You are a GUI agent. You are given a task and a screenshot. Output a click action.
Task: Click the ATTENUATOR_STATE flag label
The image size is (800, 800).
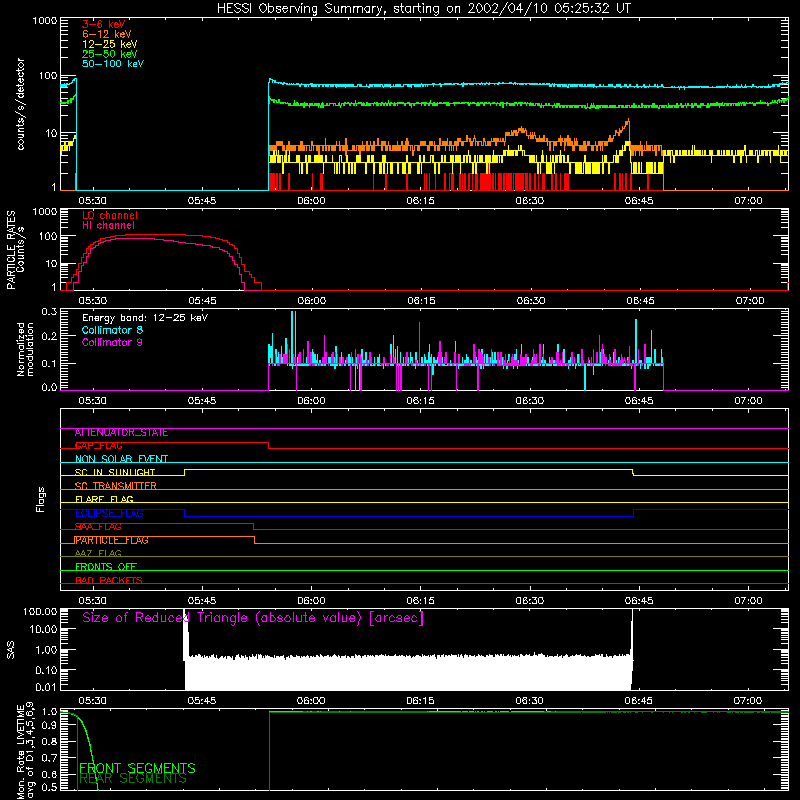pyautogui.click(x=121, y=433)
